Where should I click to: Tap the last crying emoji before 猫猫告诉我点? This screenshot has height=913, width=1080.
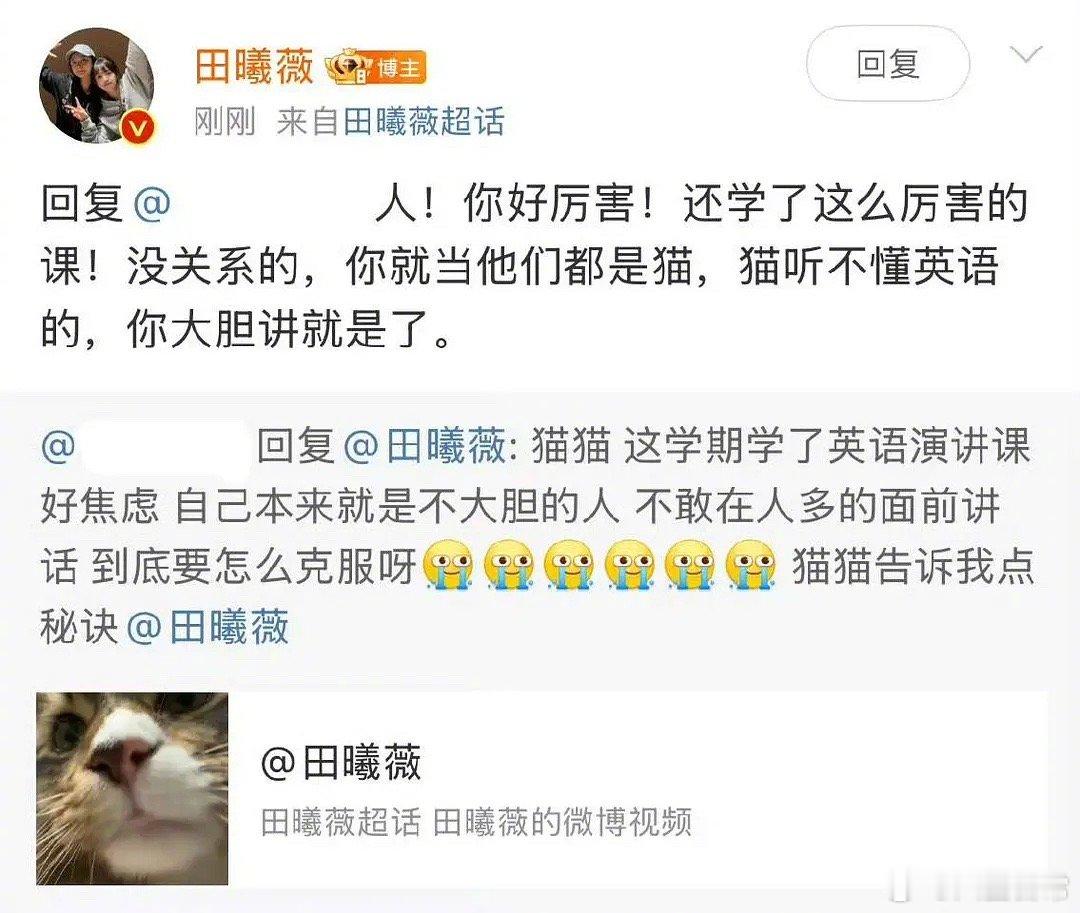[x=751, y=565]
